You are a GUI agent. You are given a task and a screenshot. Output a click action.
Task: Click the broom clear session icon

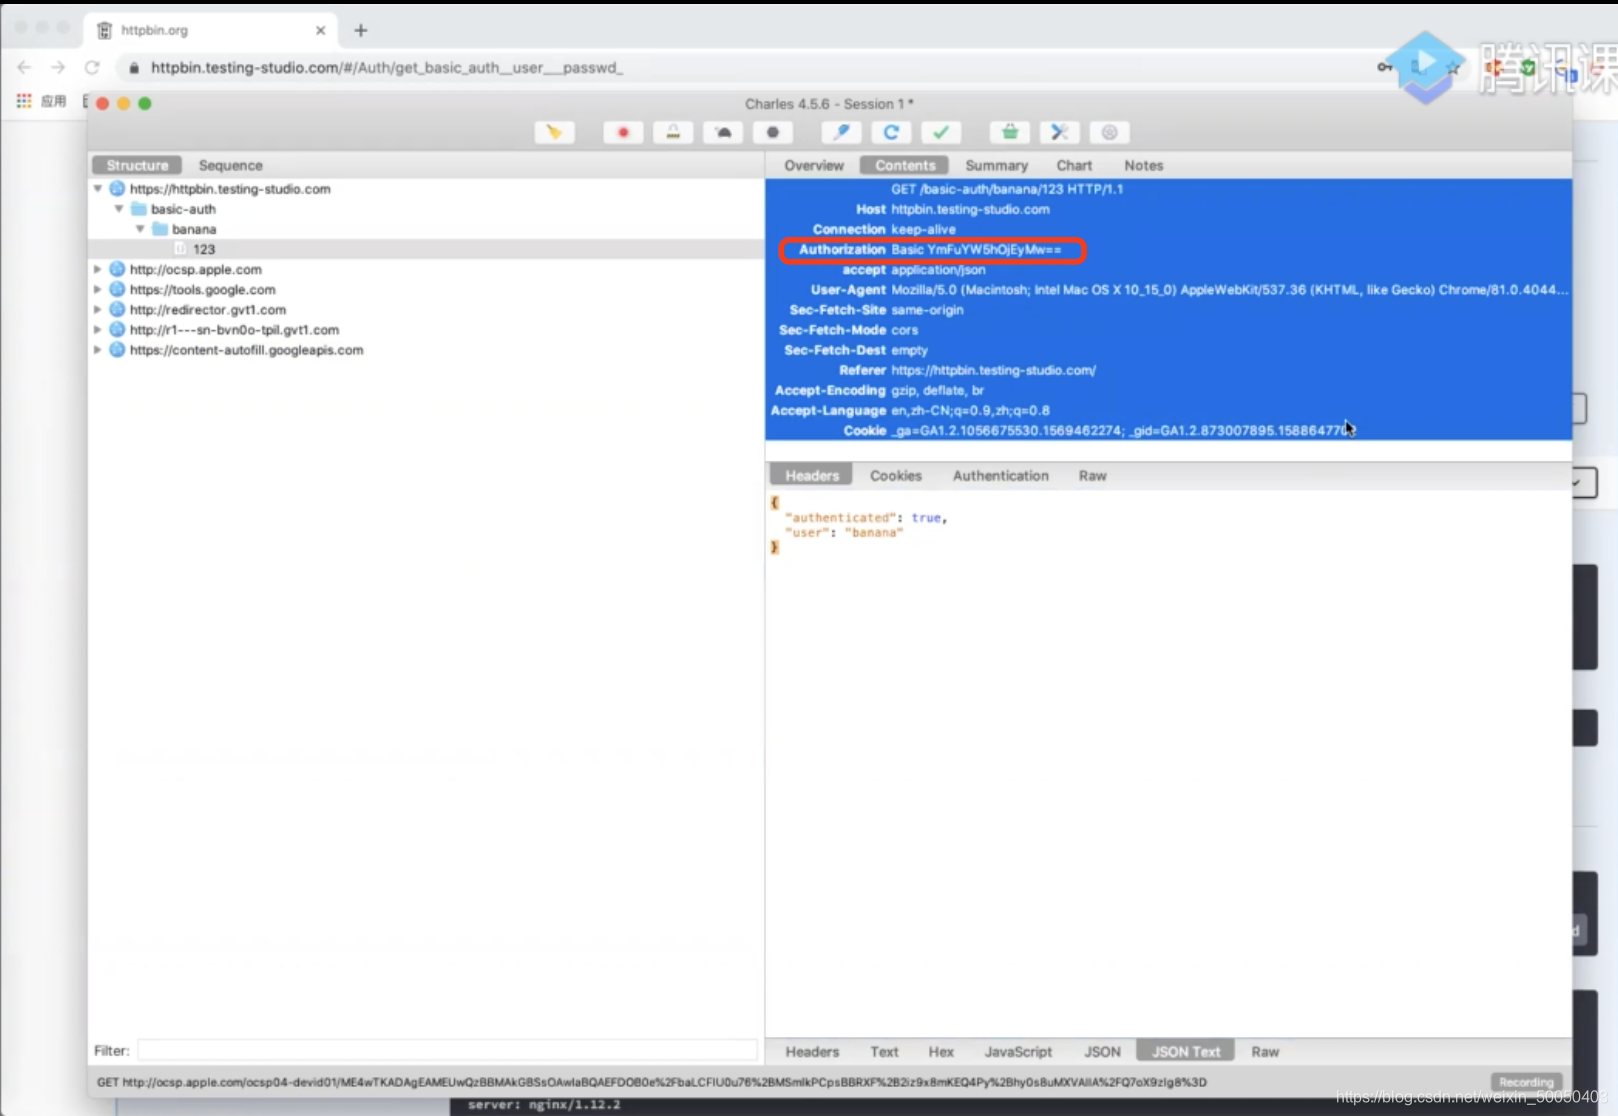tap(554, 132)
